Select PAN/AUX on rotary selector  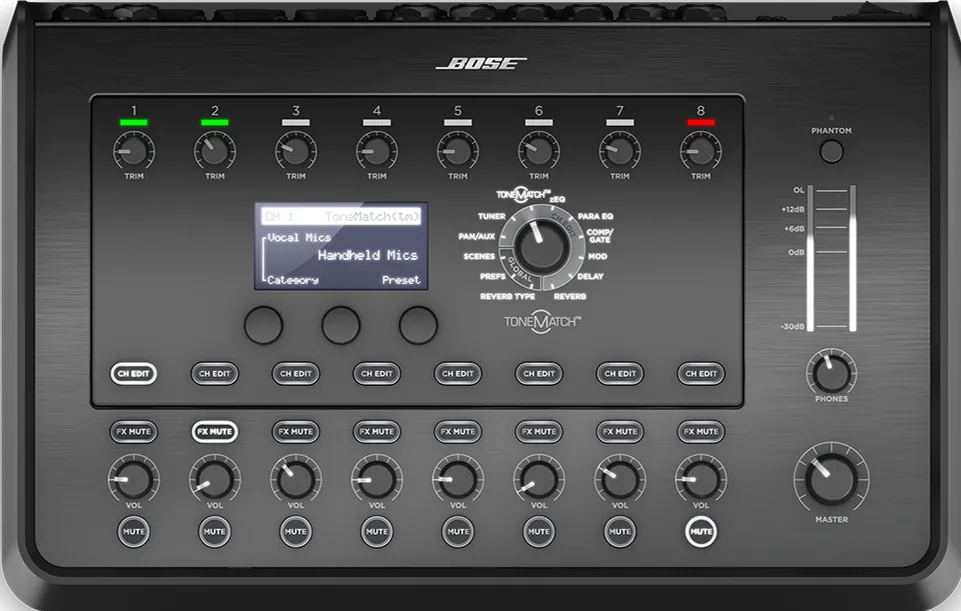477,237
